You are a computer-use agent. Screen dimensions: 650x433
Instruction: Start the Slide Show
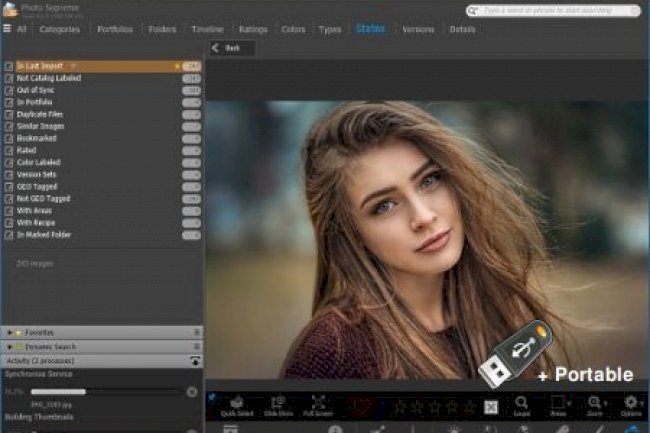point(278,406)
